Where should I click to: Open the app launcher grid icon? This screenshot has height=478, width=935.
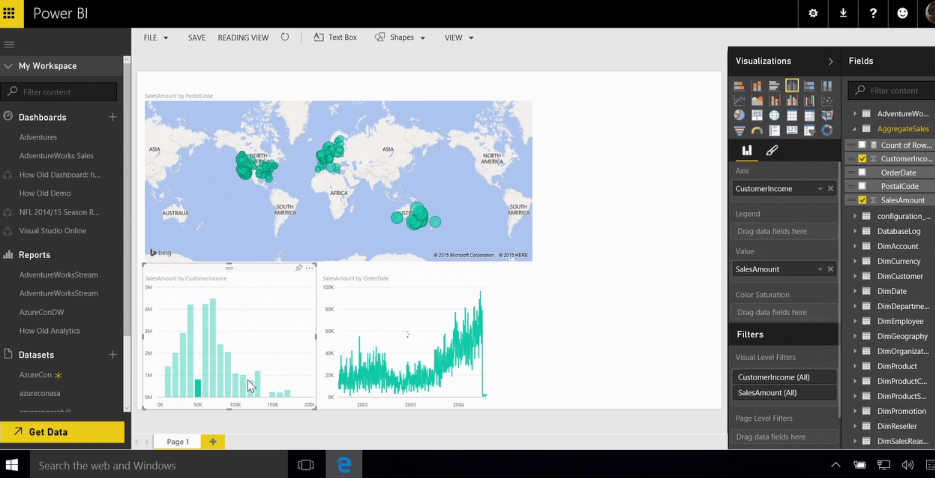(12, 13)
